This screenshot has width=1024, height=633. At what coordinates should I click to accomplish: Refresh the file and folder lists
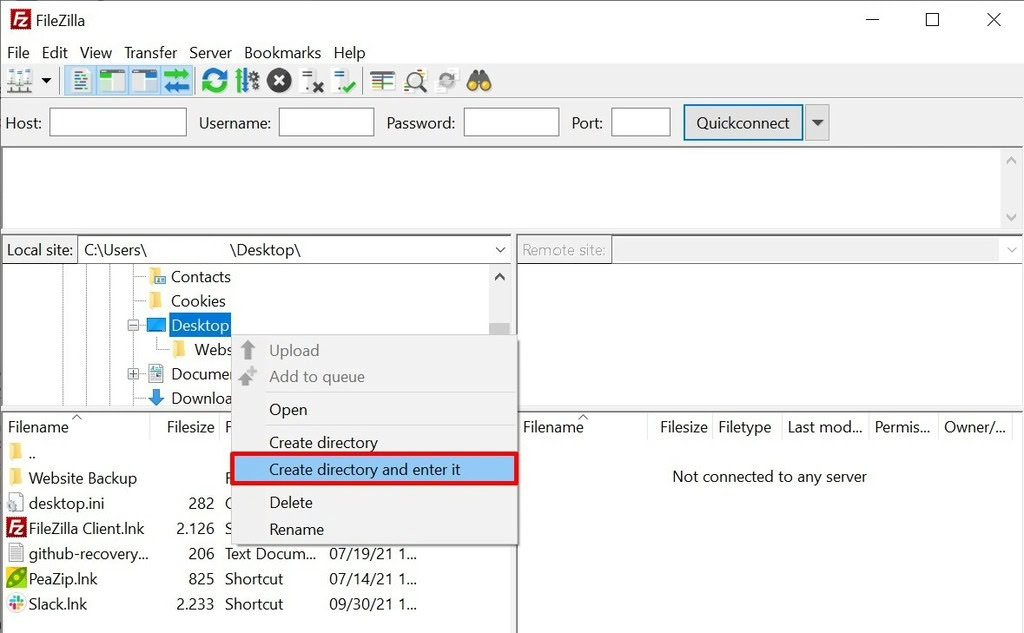214,80
